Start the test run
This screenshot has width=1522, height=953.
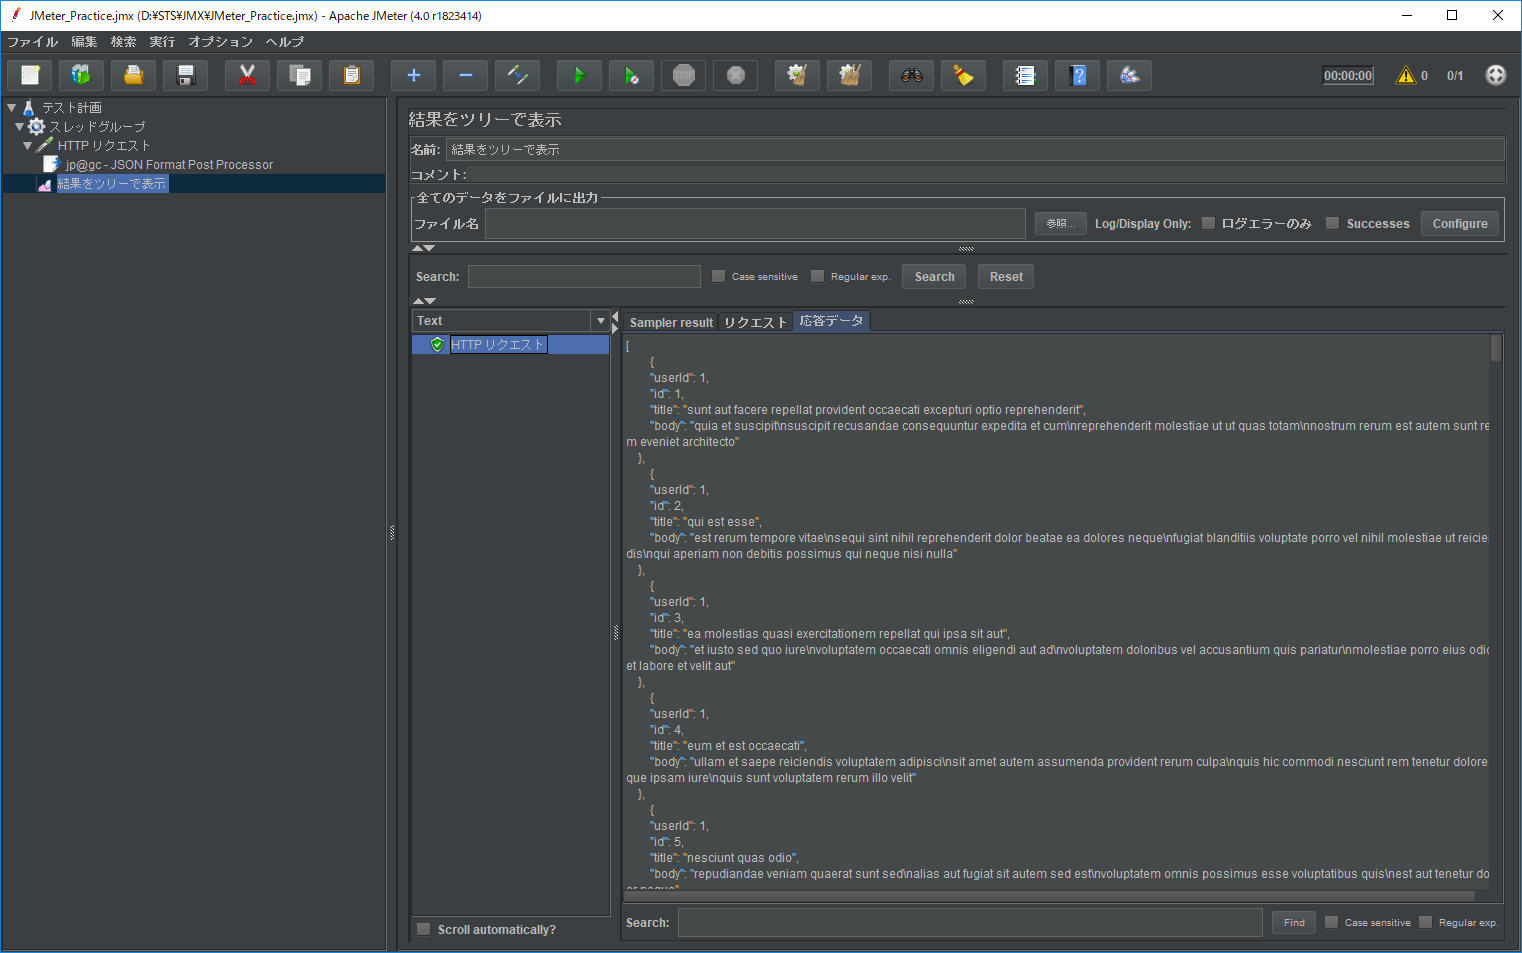click(579, 75)
